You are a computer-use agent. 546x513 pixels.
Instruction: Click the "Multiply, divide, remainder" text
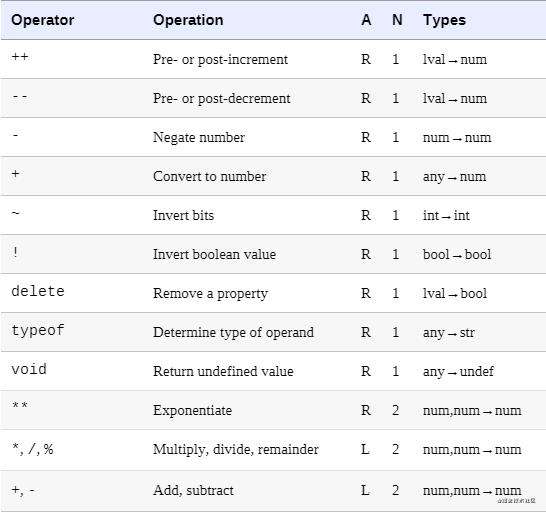pos(236,449)
